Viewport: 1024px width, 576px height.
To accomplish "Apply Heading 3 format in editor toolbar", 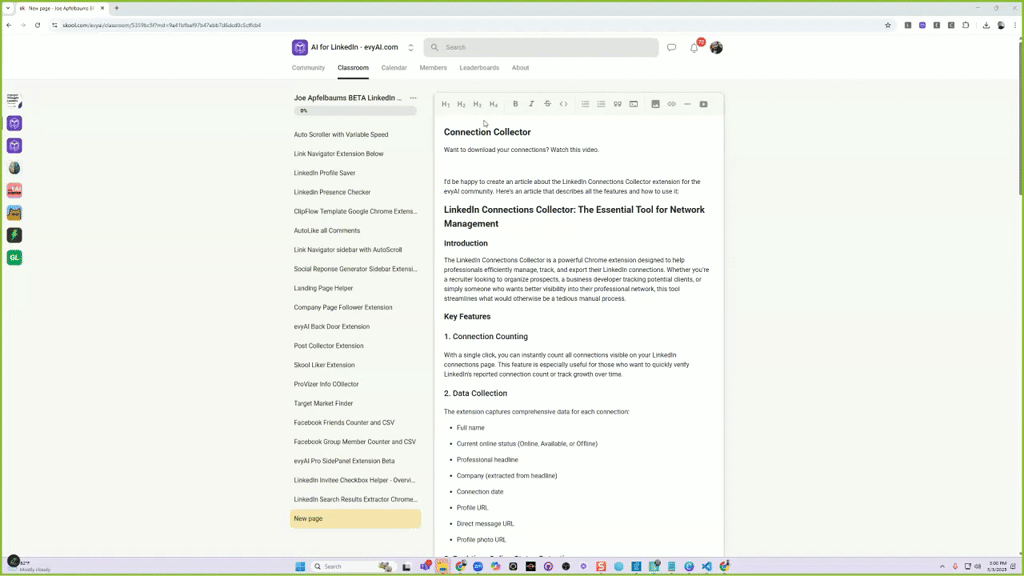I will point(477,104).
